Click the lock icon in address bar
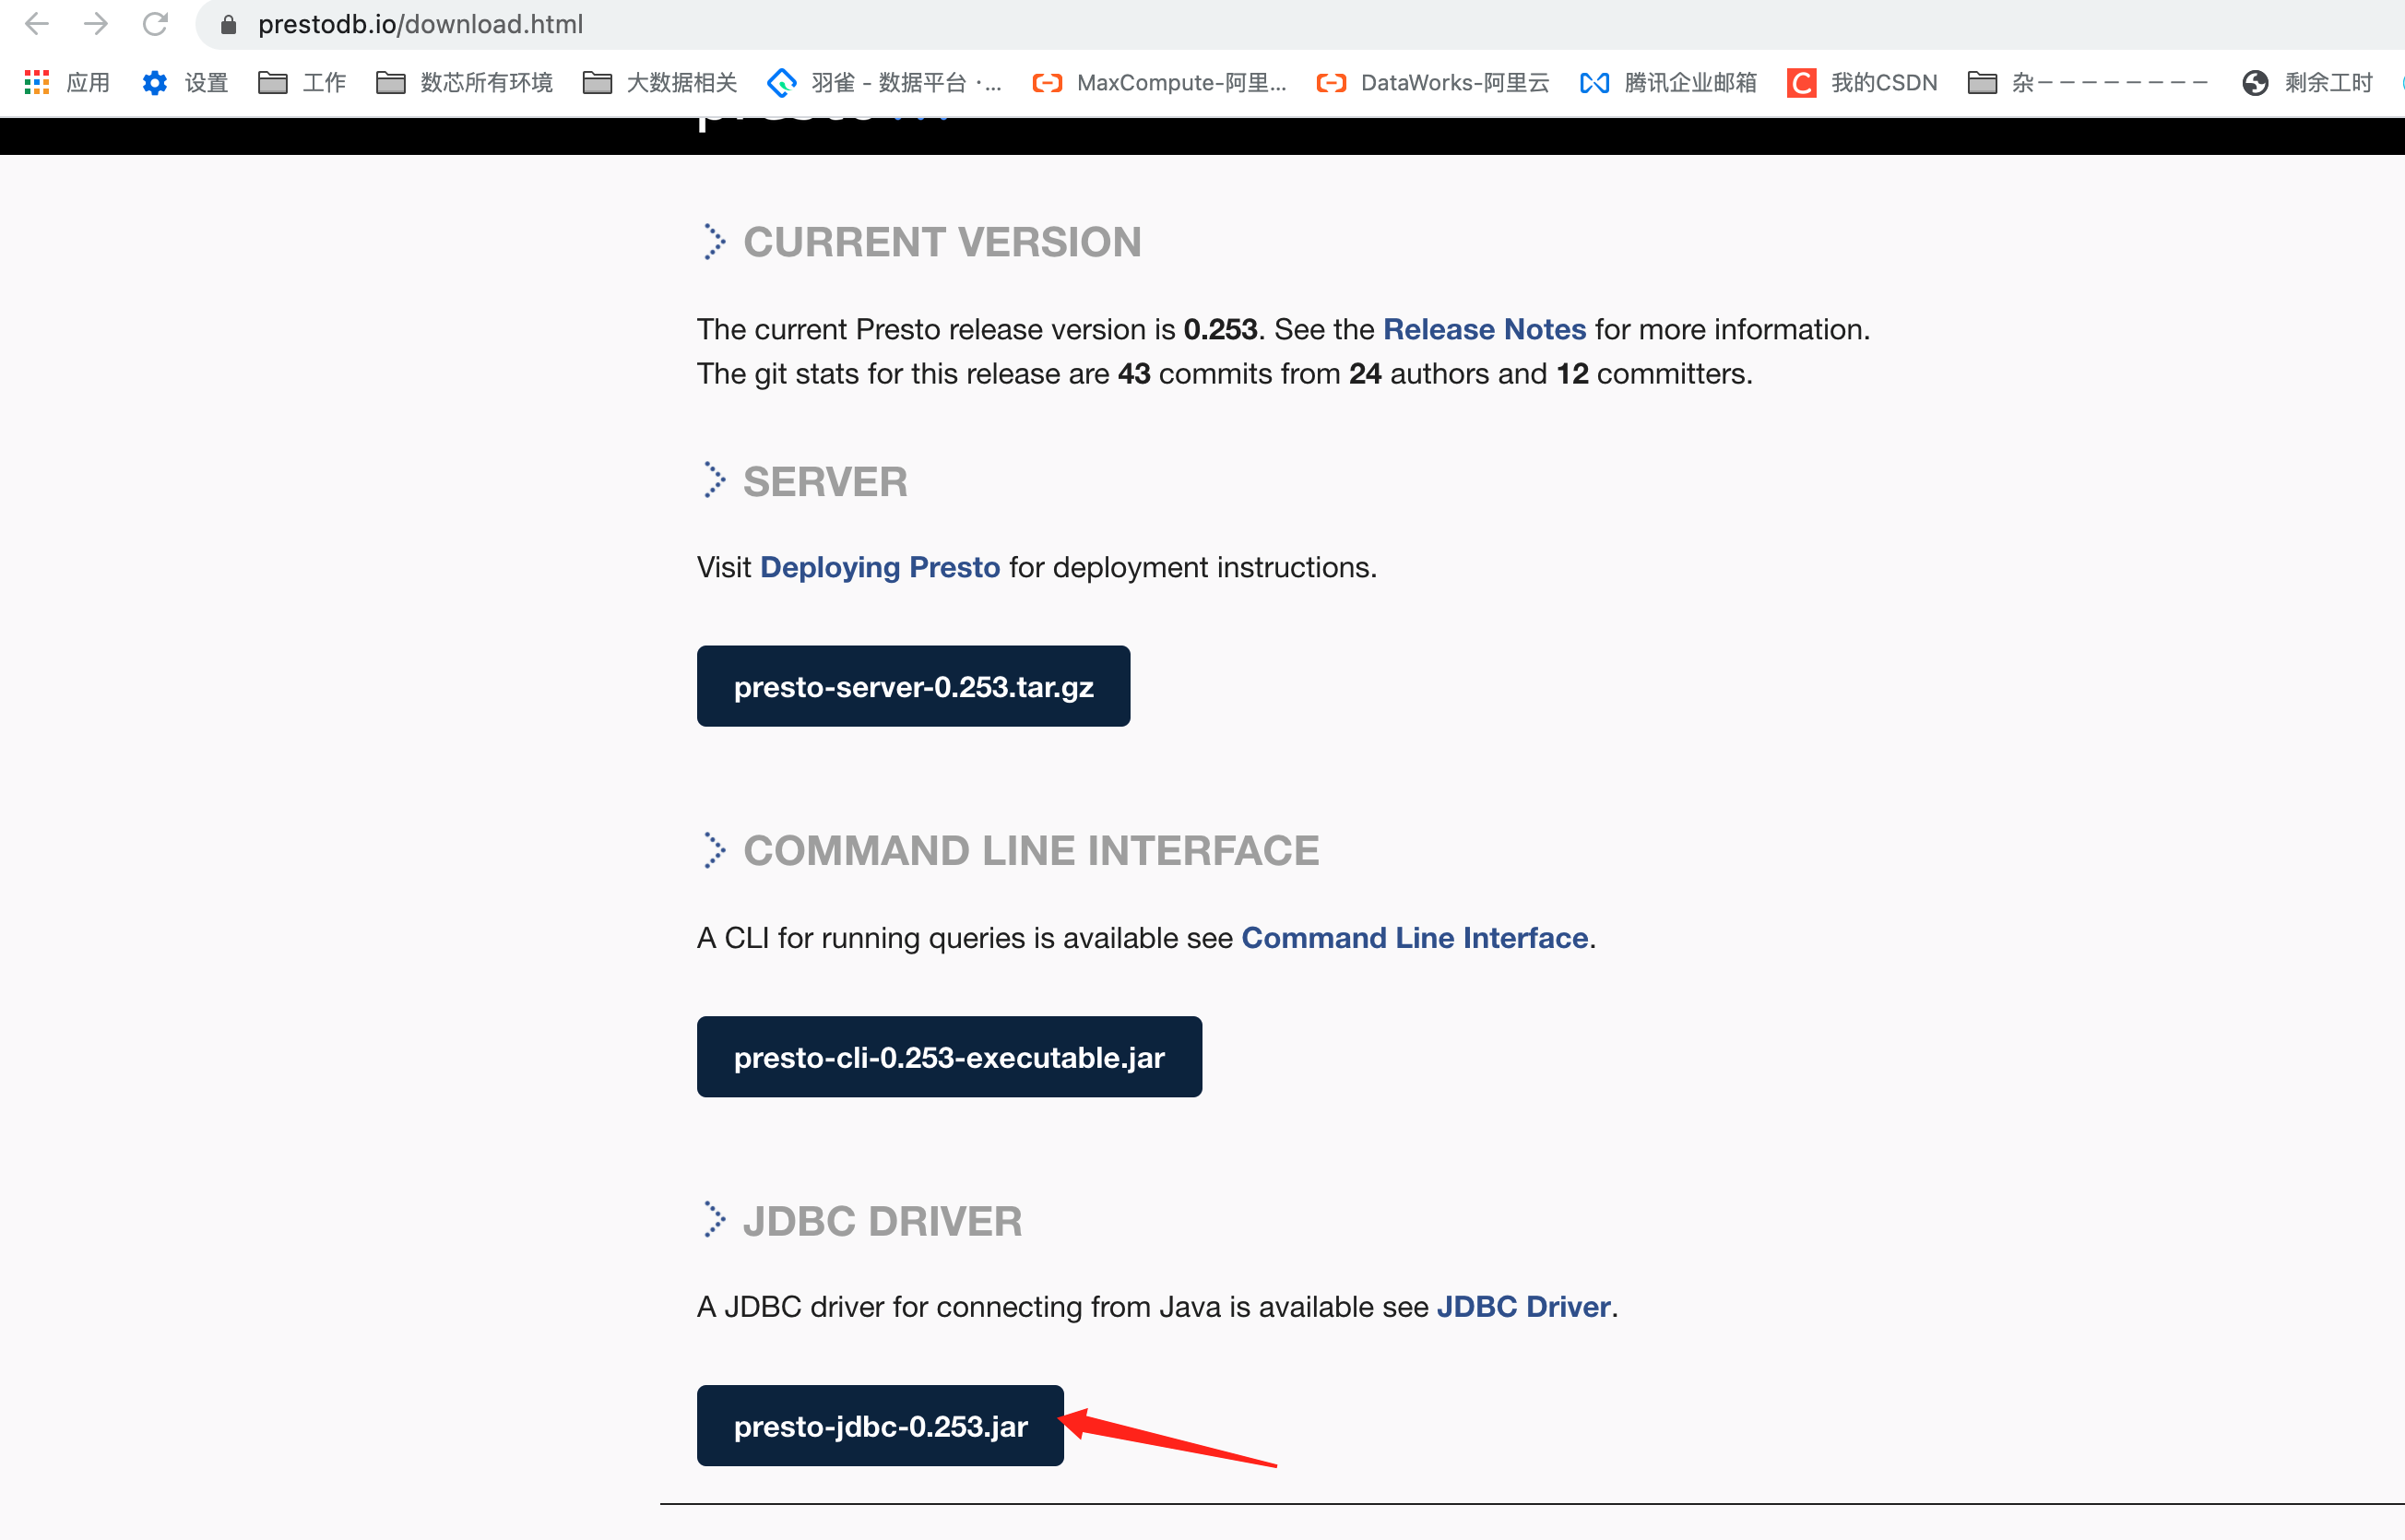Image resolution: width=2405 pixels, height=1540 pixels. pos(228,25)
